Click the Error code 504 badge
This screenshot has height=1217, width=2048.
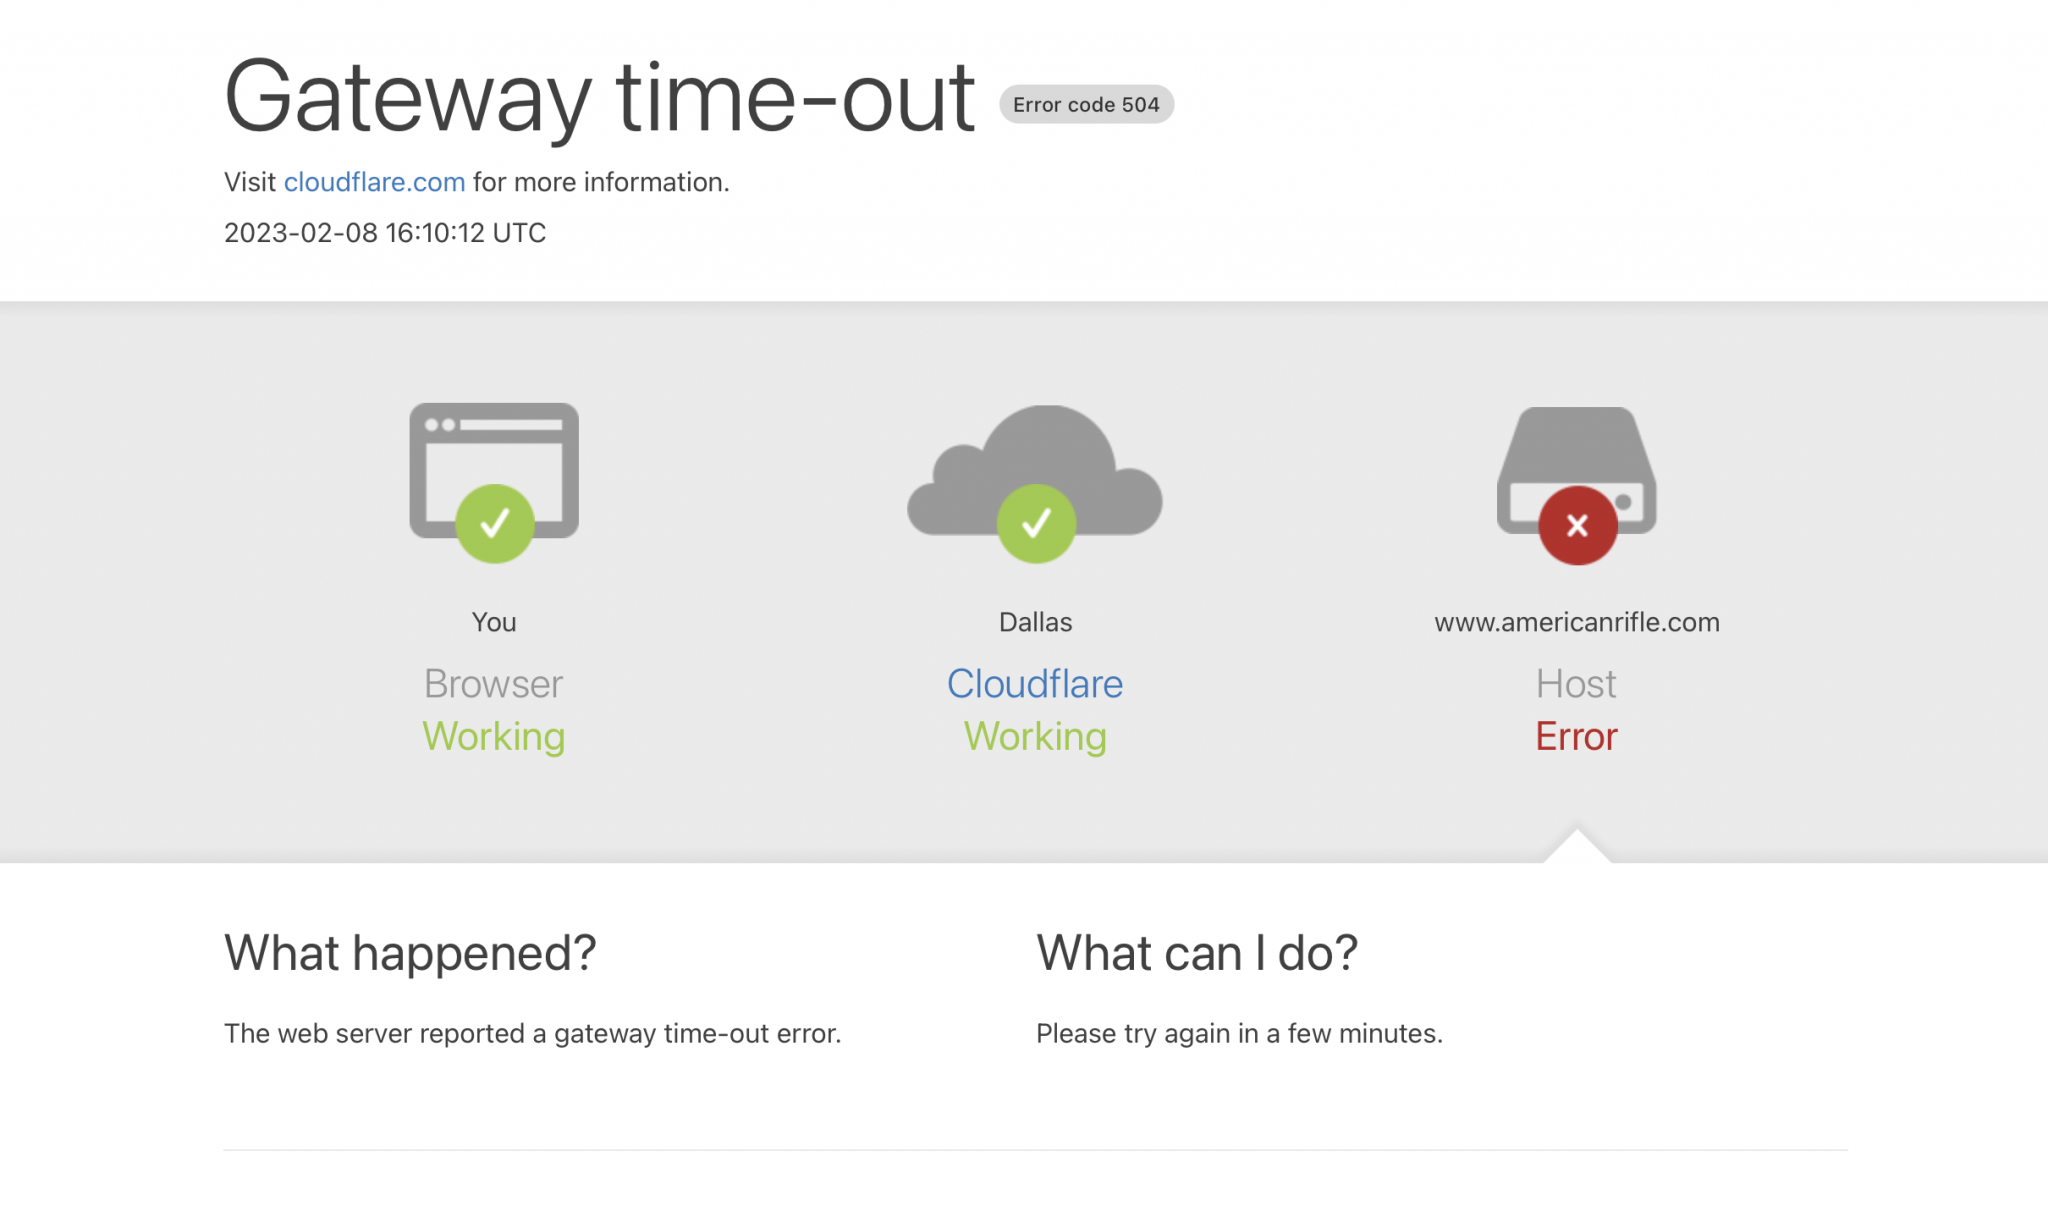pyautogui.click(x=1086, y=104)
